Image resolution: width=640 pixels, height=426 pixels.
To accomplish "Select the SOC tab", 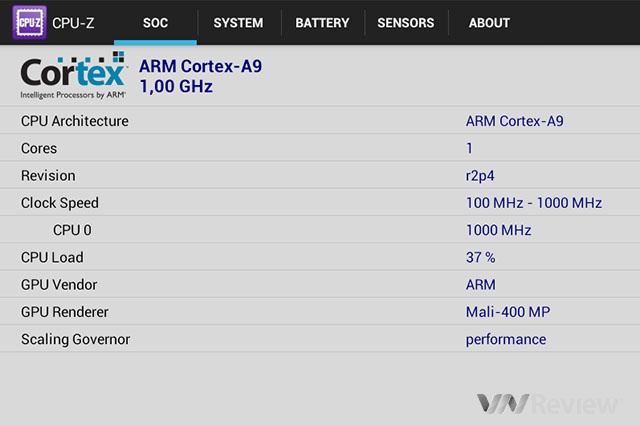I will pos(155,22).
